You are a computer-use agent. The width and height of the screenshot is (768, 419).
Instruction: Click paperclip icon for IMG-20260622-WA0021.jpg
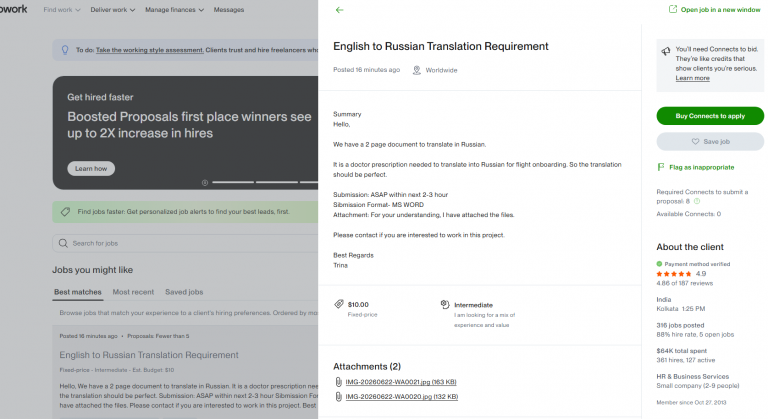click(338, 382)
